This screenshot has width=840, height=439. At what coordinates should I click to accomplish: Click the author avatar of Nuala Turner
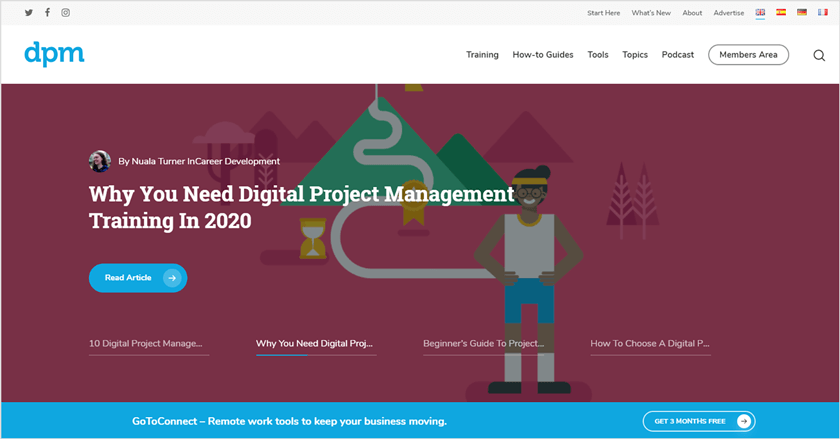100,161
